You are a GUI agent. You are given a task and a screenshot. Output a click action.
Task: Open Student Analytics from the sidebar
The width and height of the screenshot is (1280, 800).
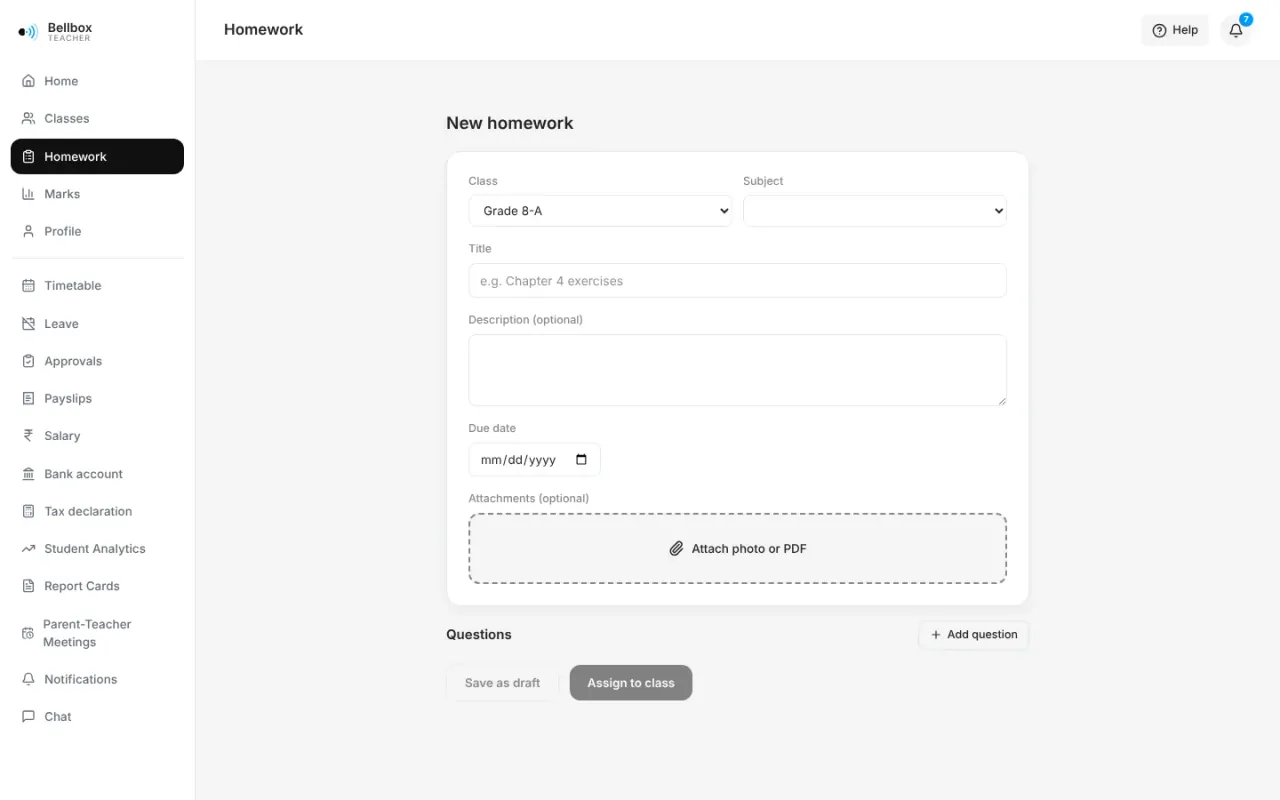pyautogui.click(x=97, y=549)
